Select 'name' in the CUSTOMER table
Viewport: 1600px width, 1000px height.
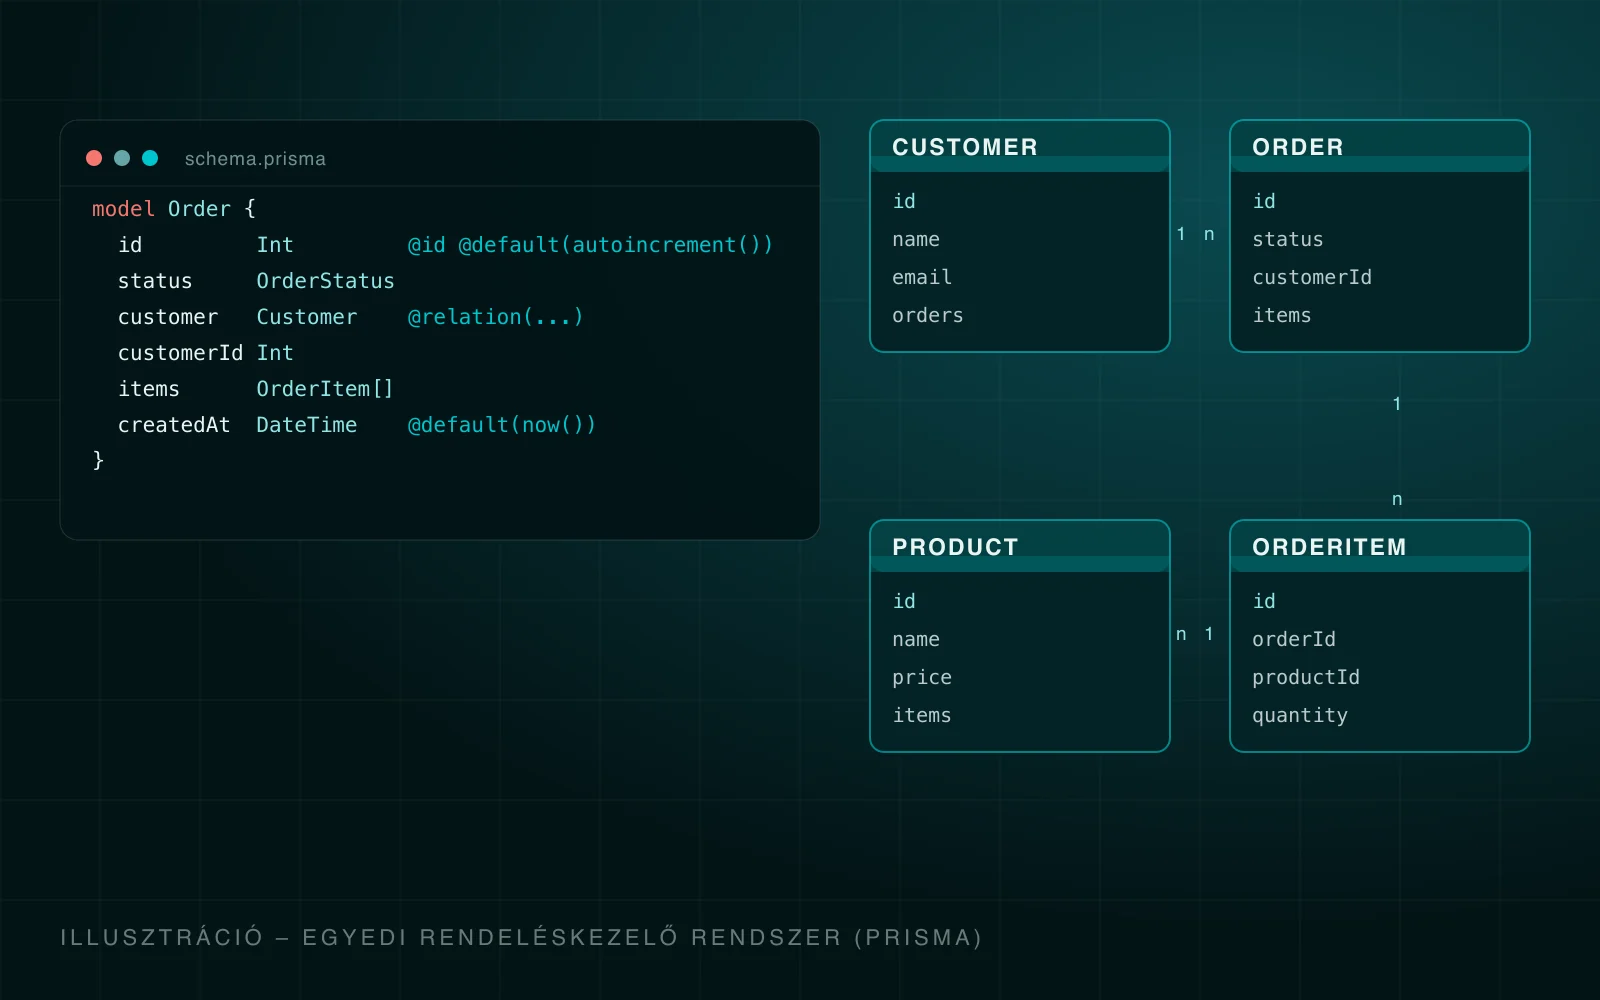(x=916, y=240)
